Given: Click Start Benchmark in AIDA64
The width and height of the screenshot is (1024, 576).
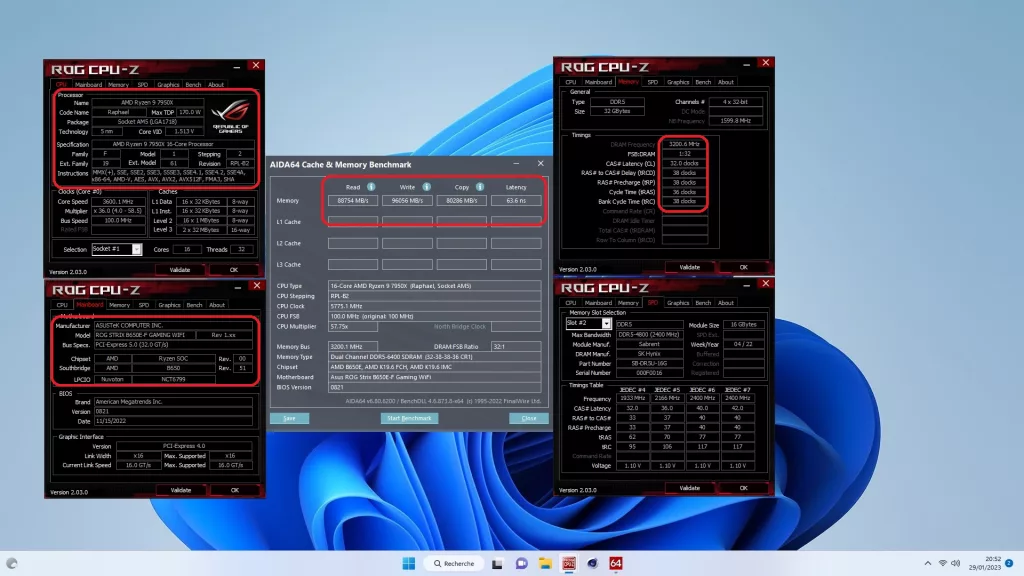Looking at the screenshot, I should pos(412,418).
